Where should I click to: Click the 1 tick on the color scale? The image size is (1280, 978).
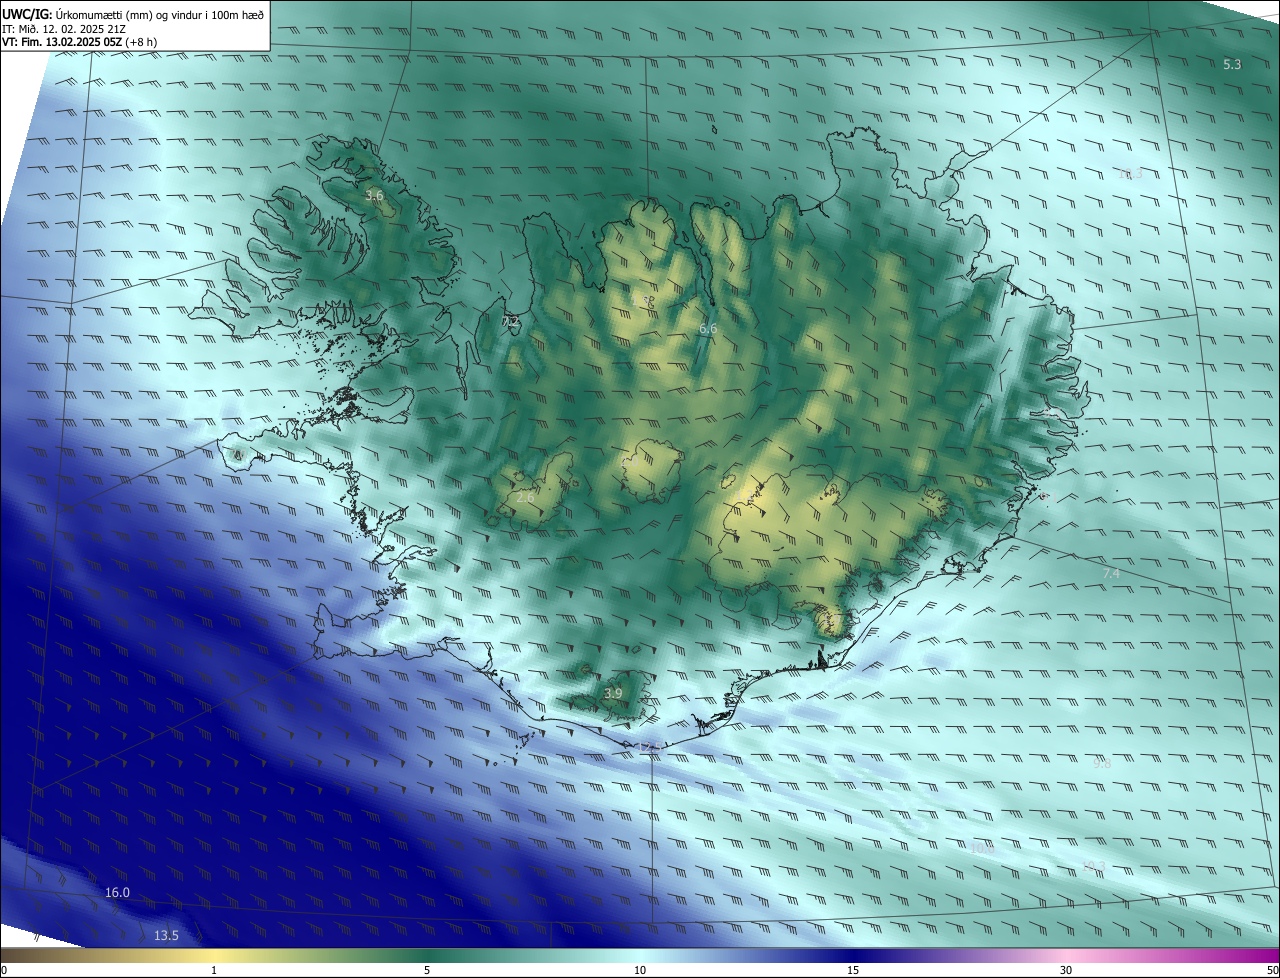pyautogui.click(x=214, y=970)
